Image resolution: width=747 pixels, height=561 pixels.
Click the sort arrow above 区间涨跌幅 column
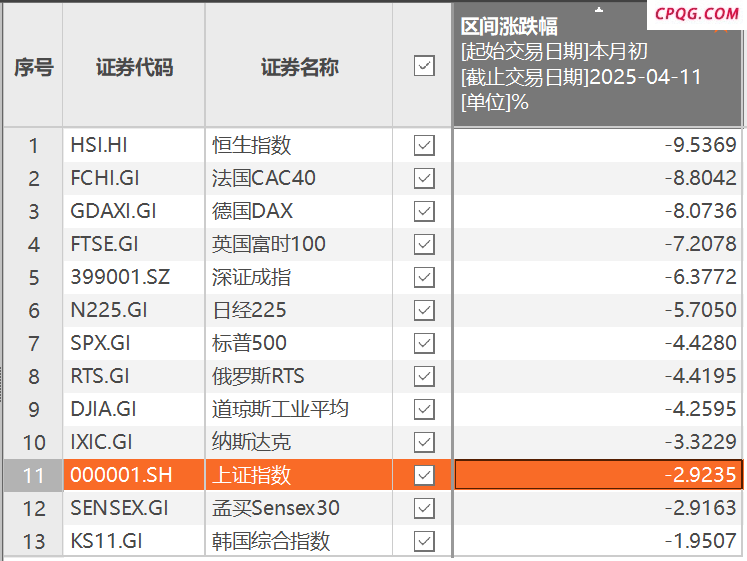point(599,10)
